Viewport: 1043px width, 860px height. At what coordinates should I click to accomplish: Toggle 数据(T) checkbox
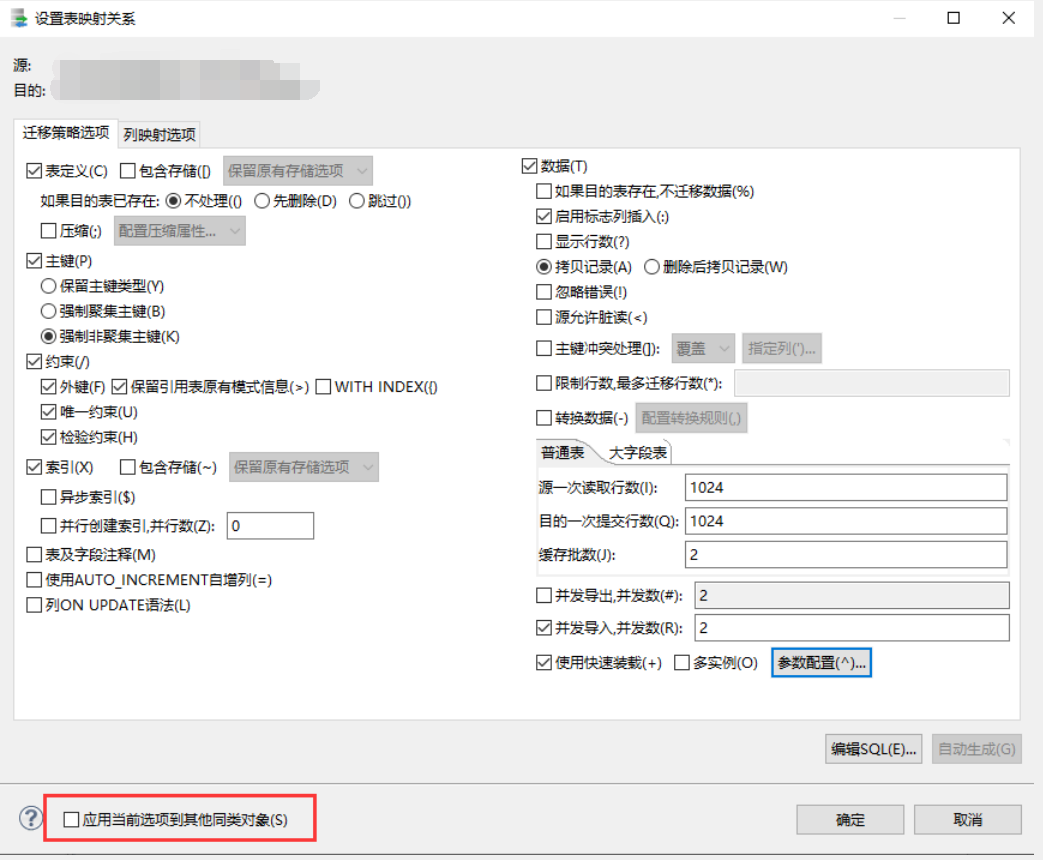pos(529,166)
